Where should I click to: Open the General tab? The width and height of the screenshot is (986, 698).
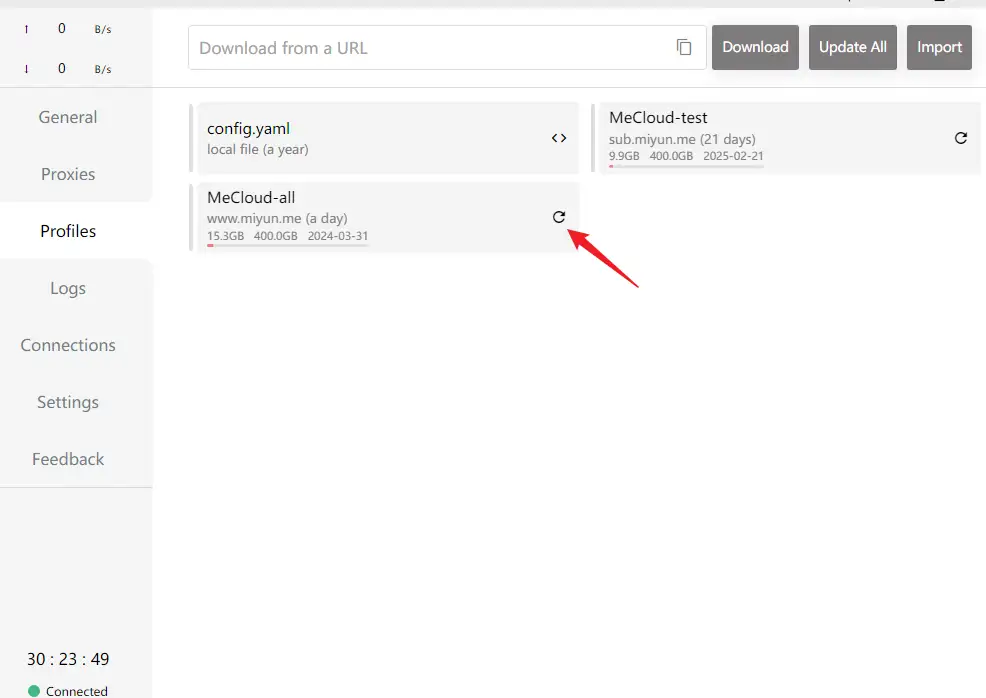pos(68,117)
